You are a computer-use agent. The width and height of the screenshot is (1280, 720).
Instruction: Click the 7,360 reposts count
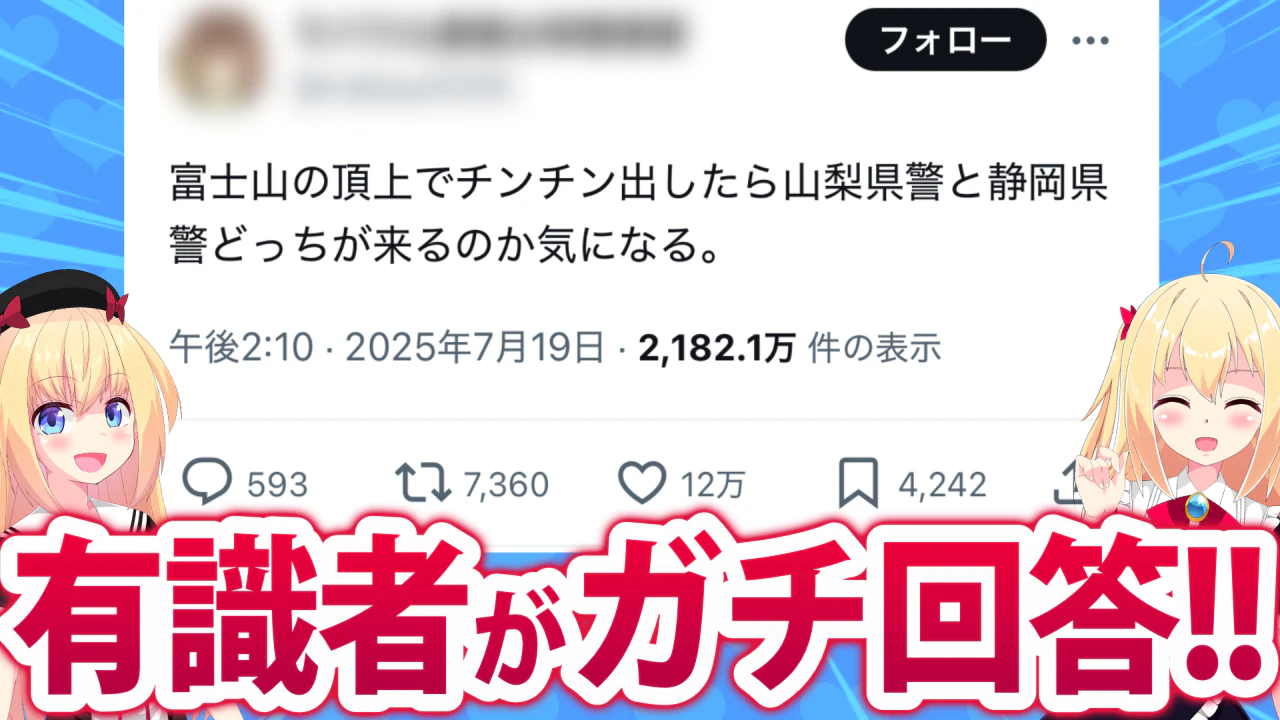coord(506,485)
